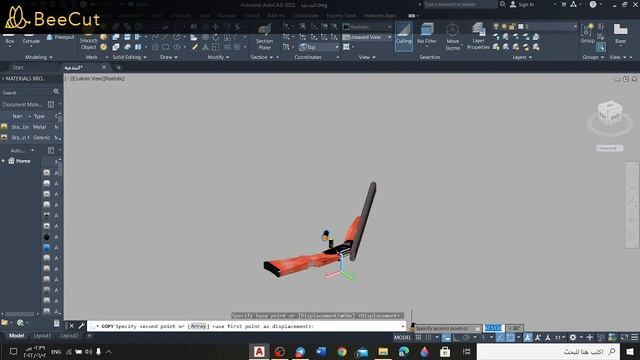This screenshot has width=640, height=360.
Task: Open the Section Plane tool
Action: pyautogui.click(x=264, y=37)
